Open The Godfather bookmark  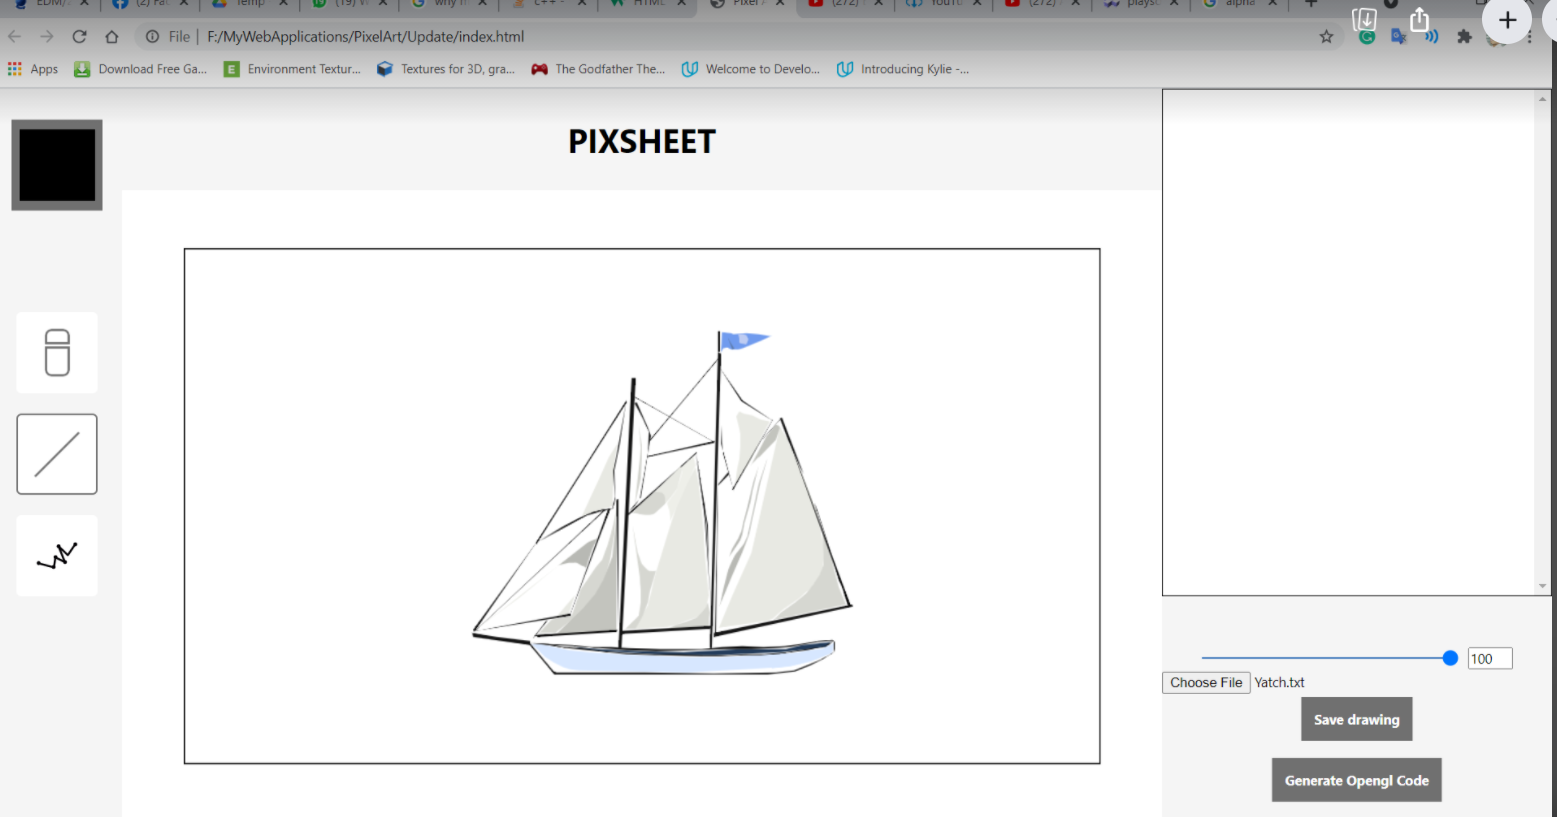[597, 68]
